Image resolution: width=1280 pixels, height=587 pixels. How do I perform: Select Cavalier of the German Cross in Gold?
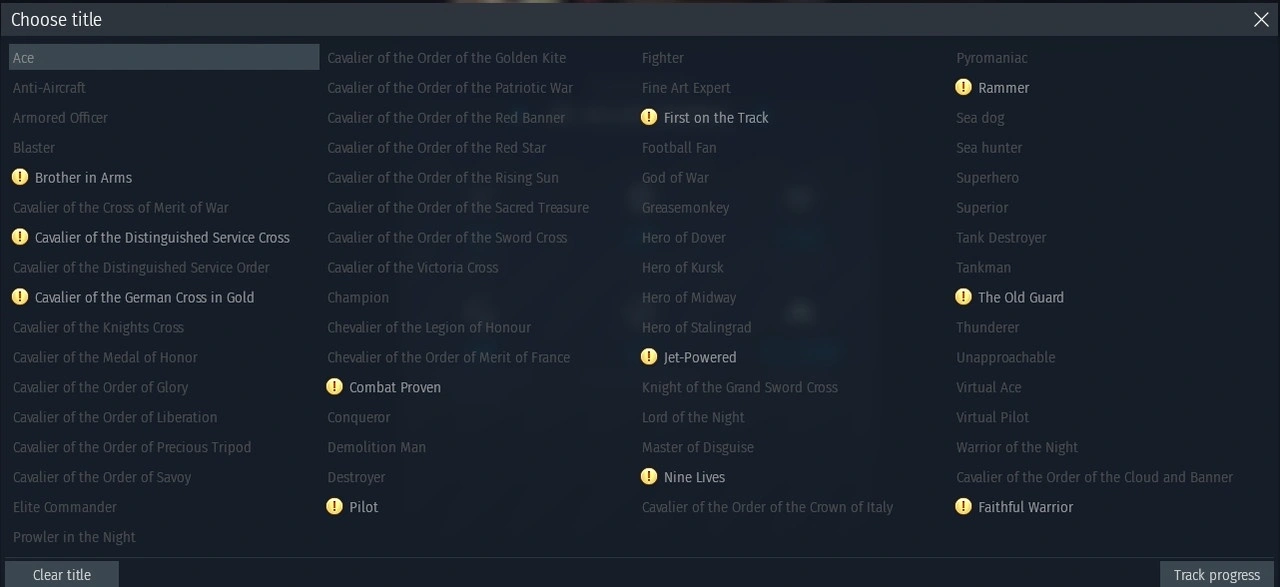point(144,297)
